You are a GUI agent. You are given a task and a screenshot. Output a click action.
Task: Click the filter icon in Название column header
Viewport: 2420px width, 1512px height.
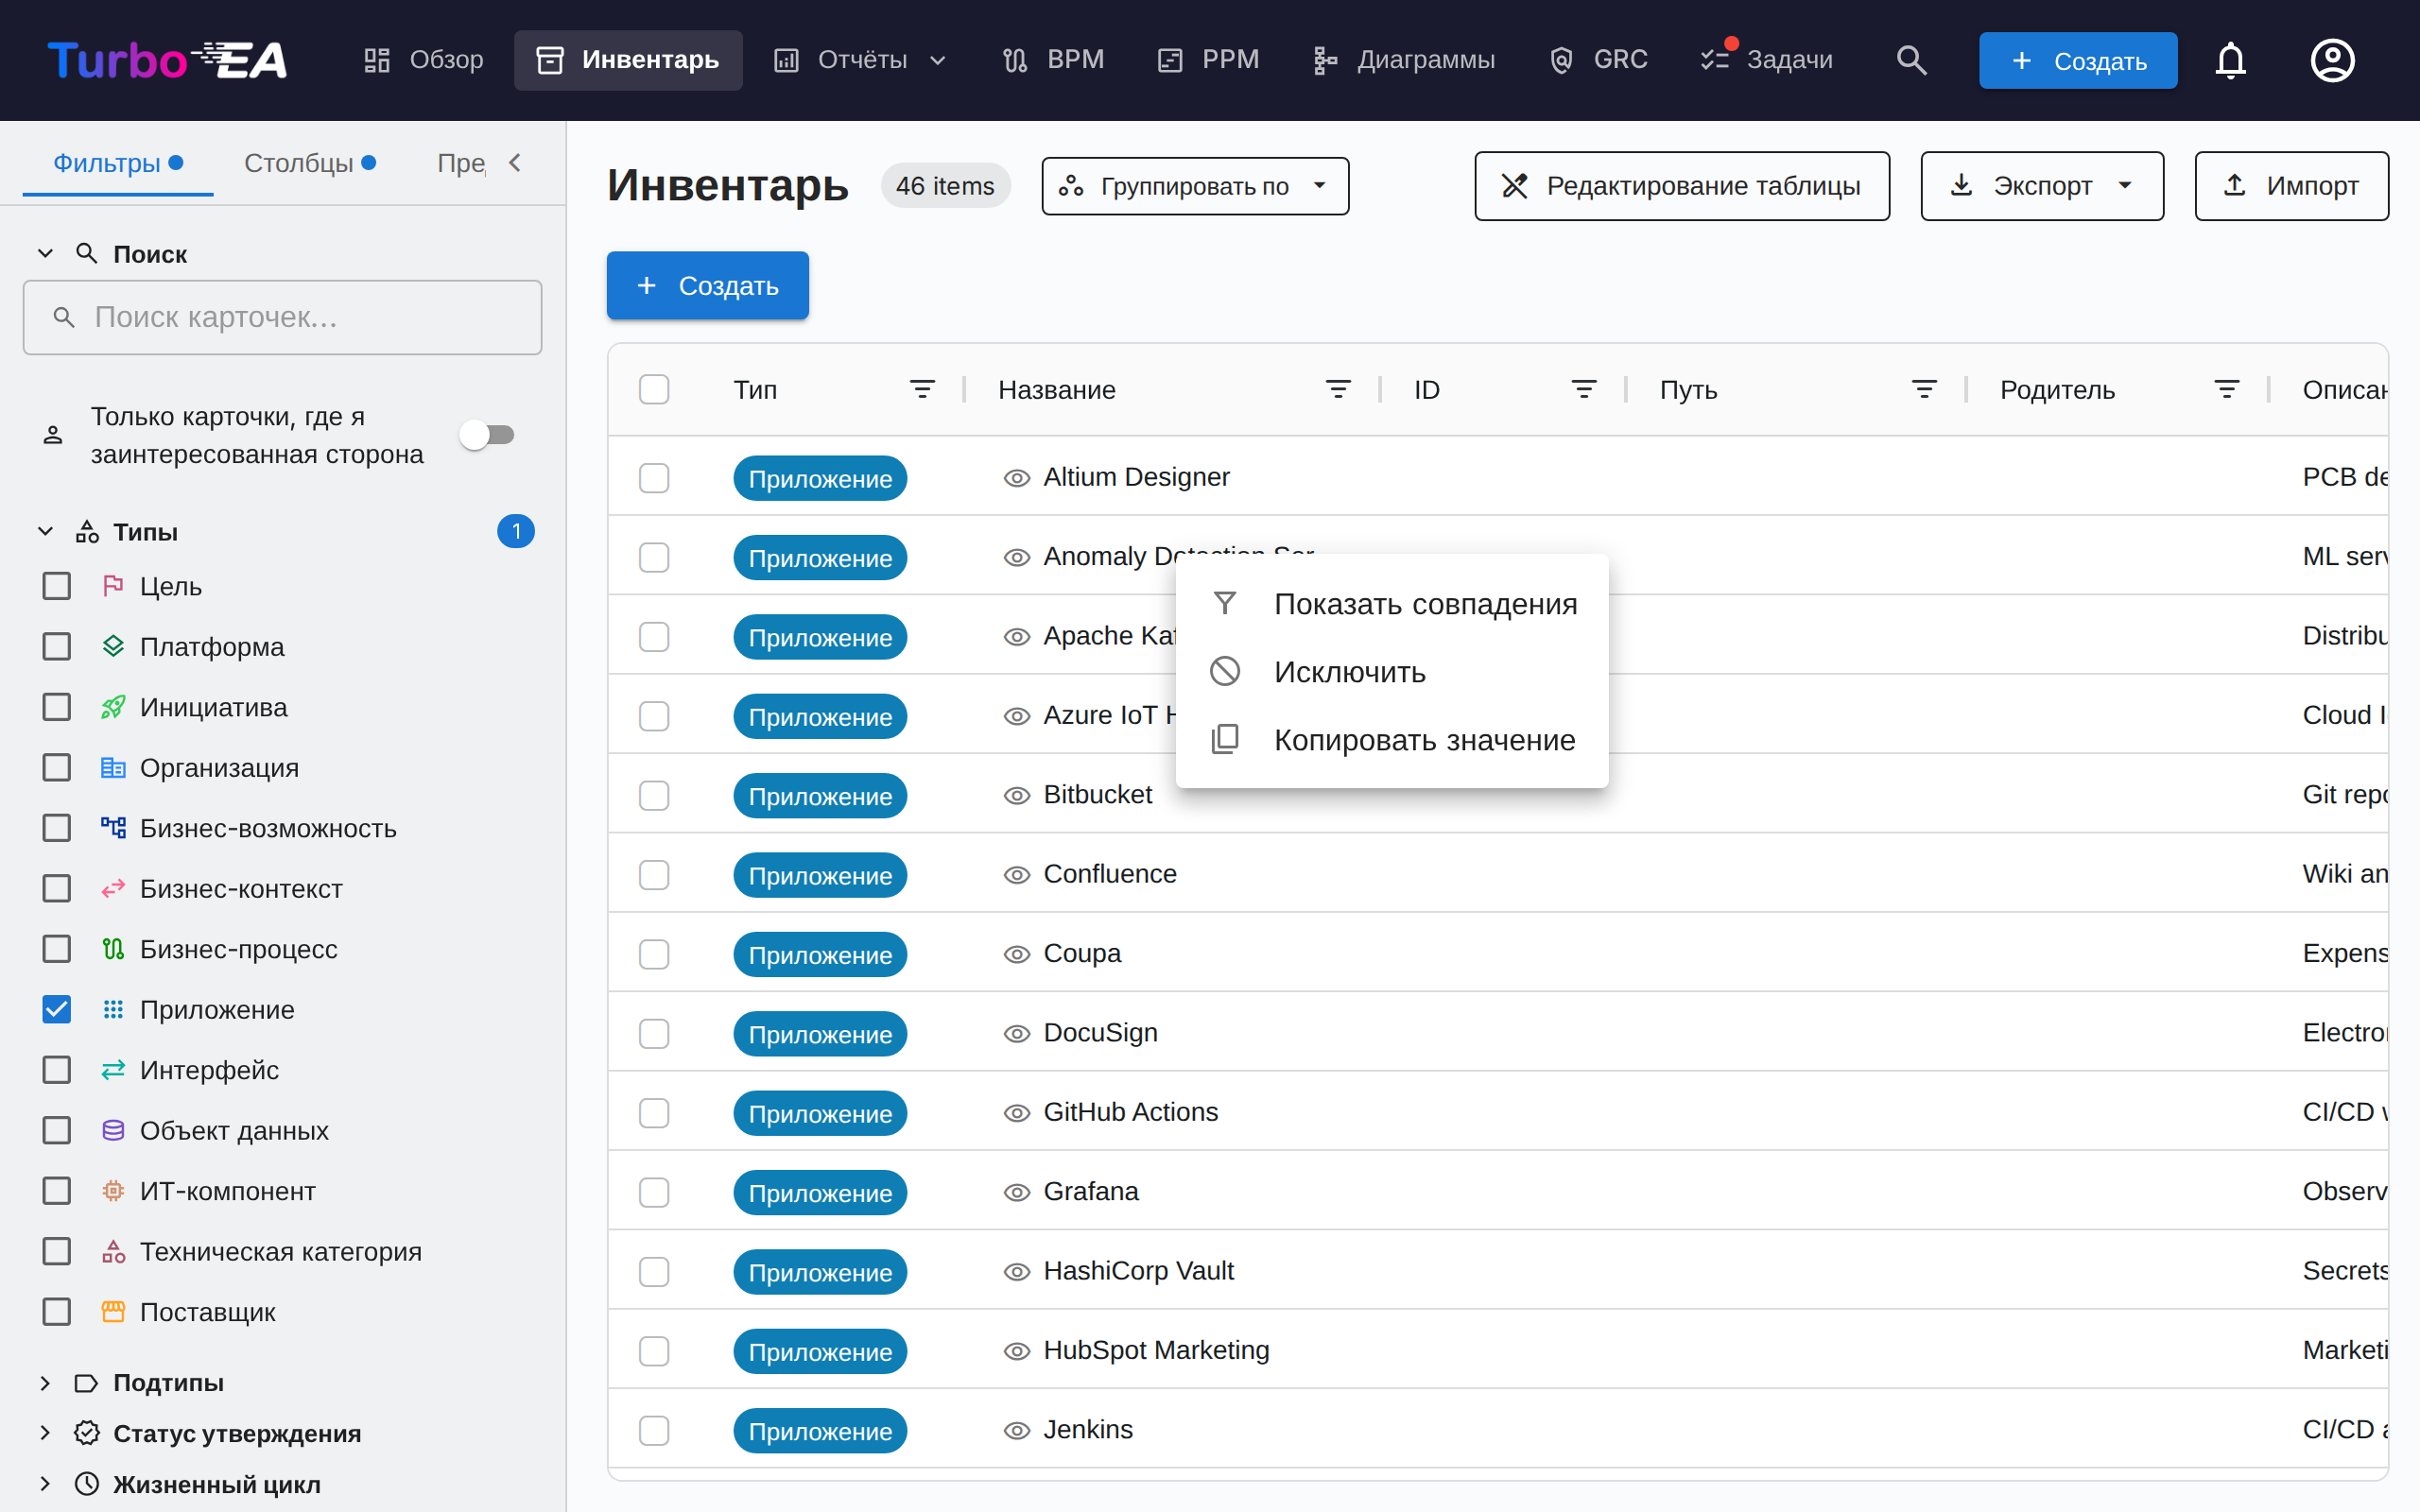[1338, 389]
